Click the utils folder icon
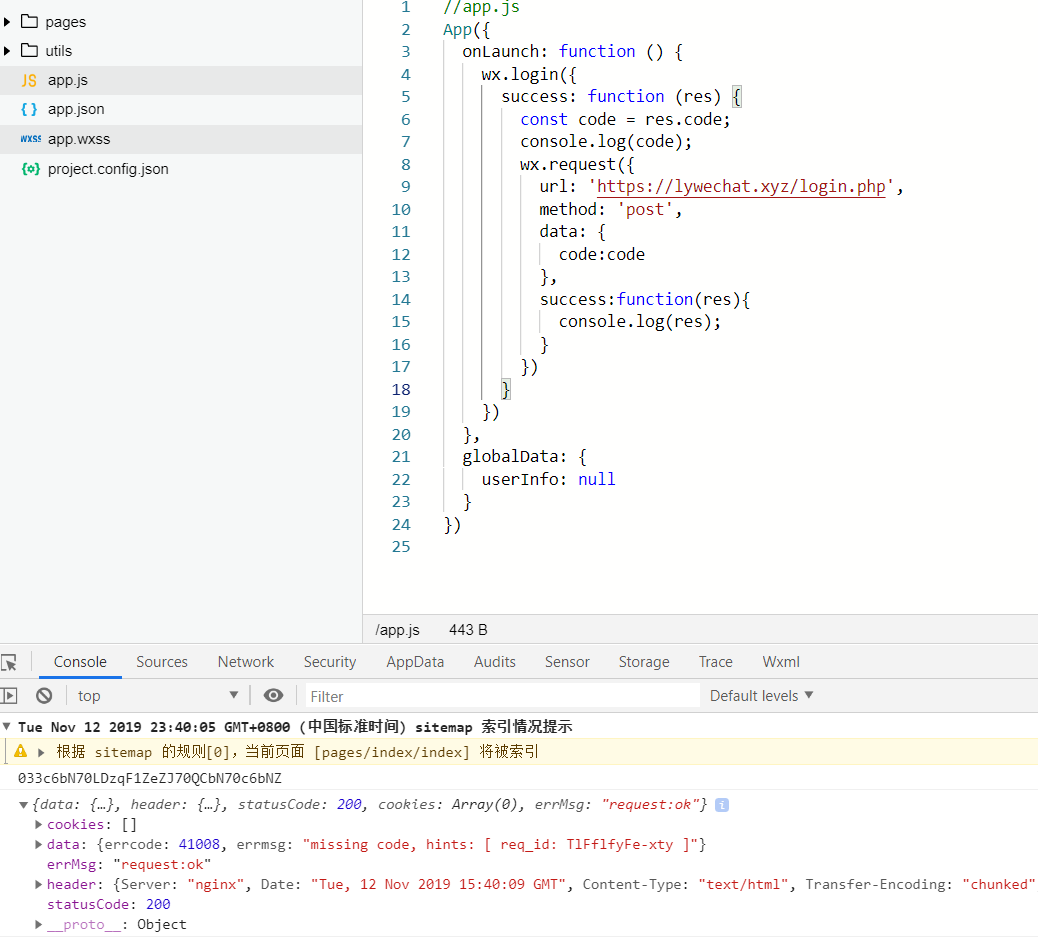 point(29,50)
